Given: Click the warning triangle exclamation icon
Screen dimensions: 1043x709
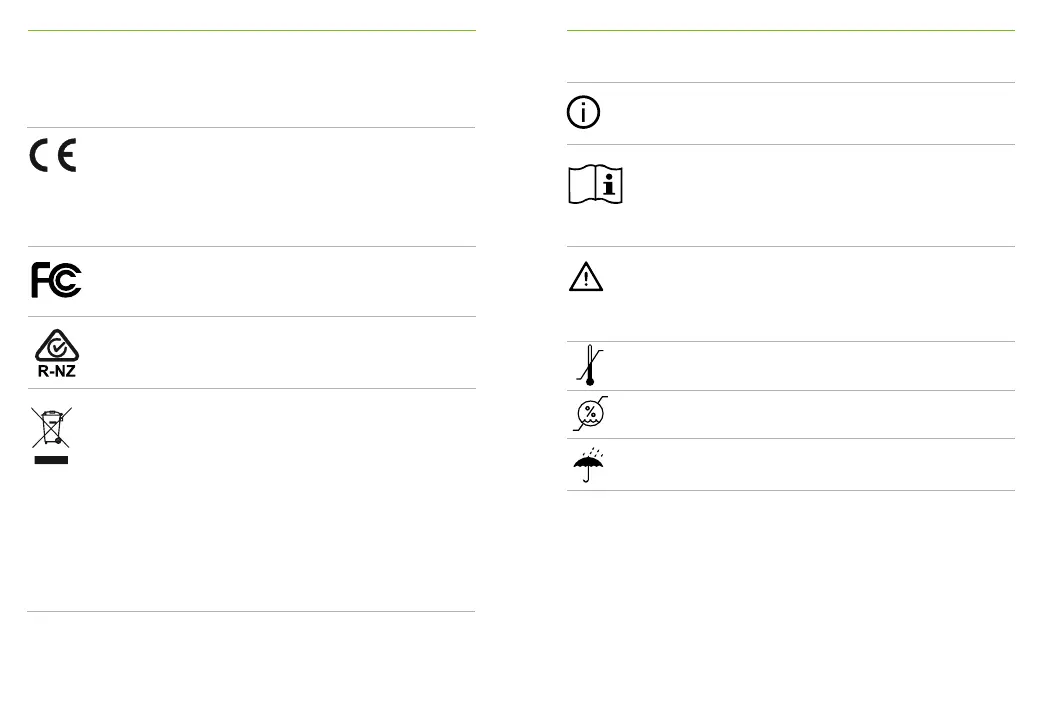Looking at the screenshot, I should [586, 277].
